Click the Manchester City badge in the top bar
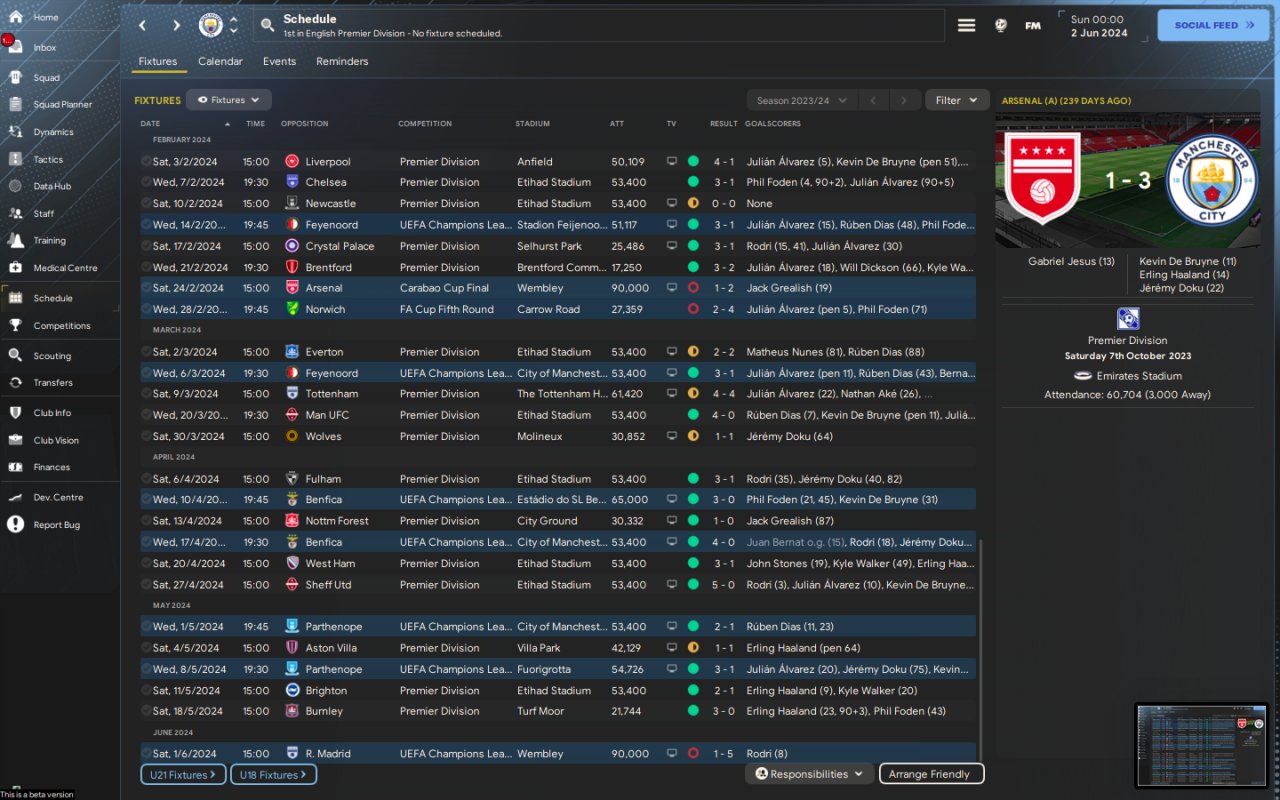1280x800 pixels. [x=210, y=25]
